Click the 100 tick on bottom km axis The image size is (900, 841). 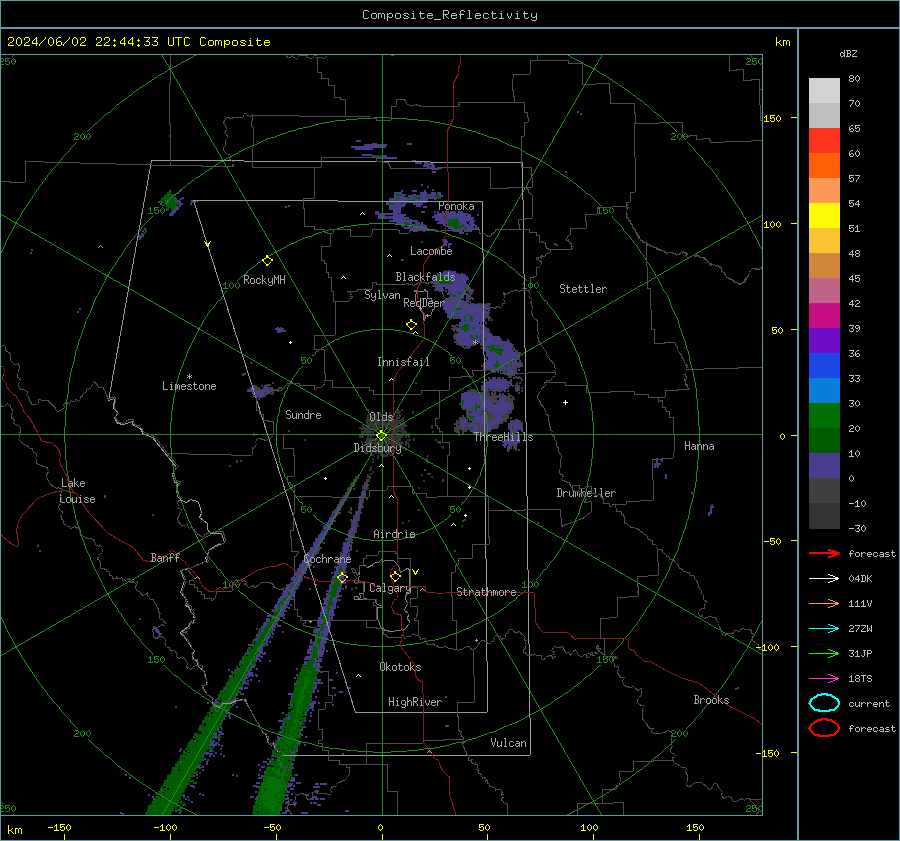pyautogui.click(x=589, y=827)
